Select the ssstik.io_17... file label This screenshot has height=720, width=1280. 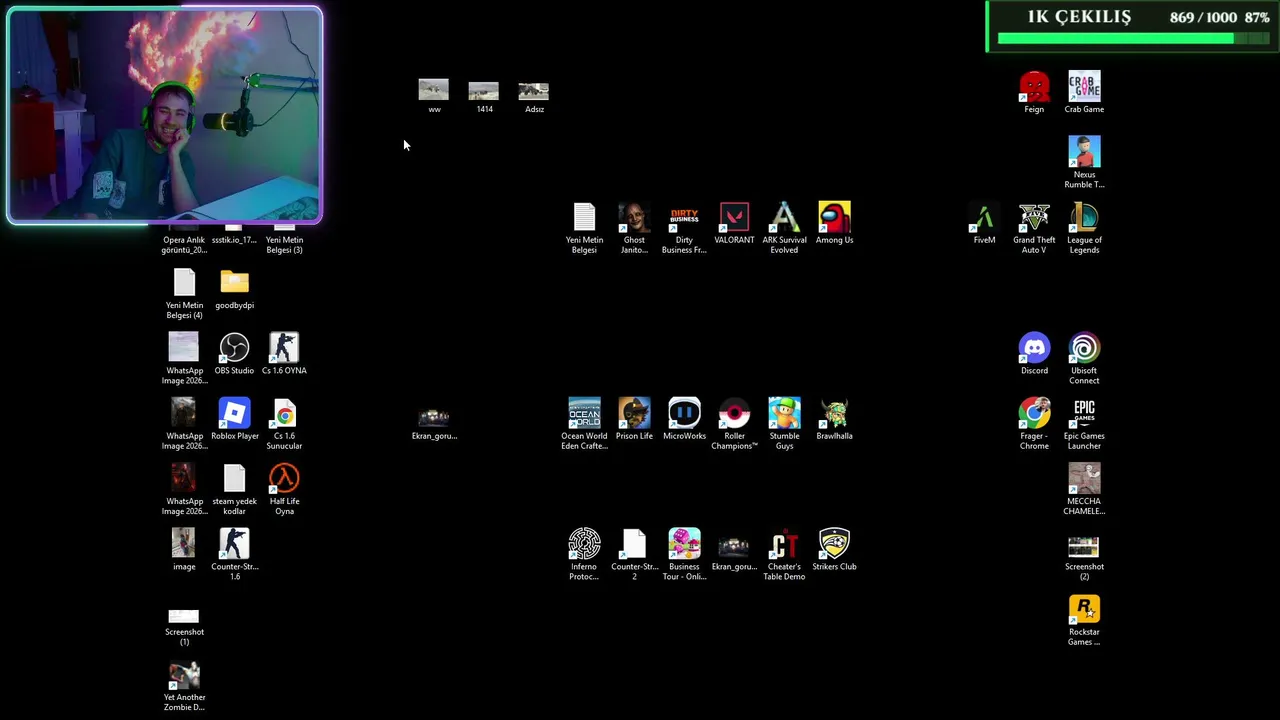point(234,240)
